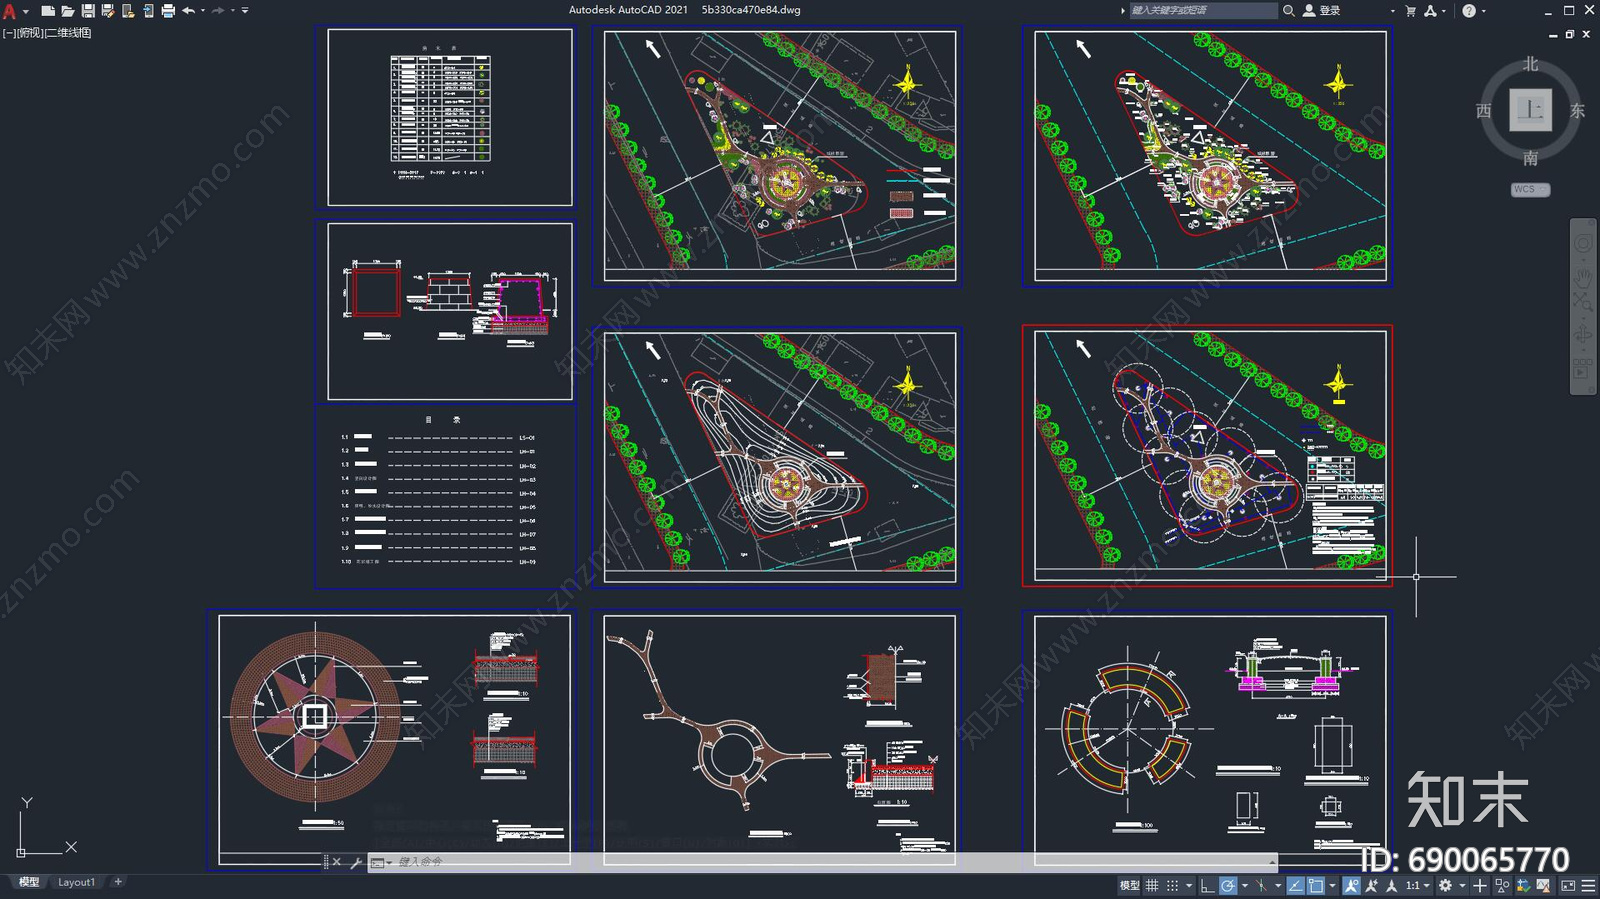Save the drawing with the Save icon
The height and width of the screenshot is (899, 1600).
[87, 11]
